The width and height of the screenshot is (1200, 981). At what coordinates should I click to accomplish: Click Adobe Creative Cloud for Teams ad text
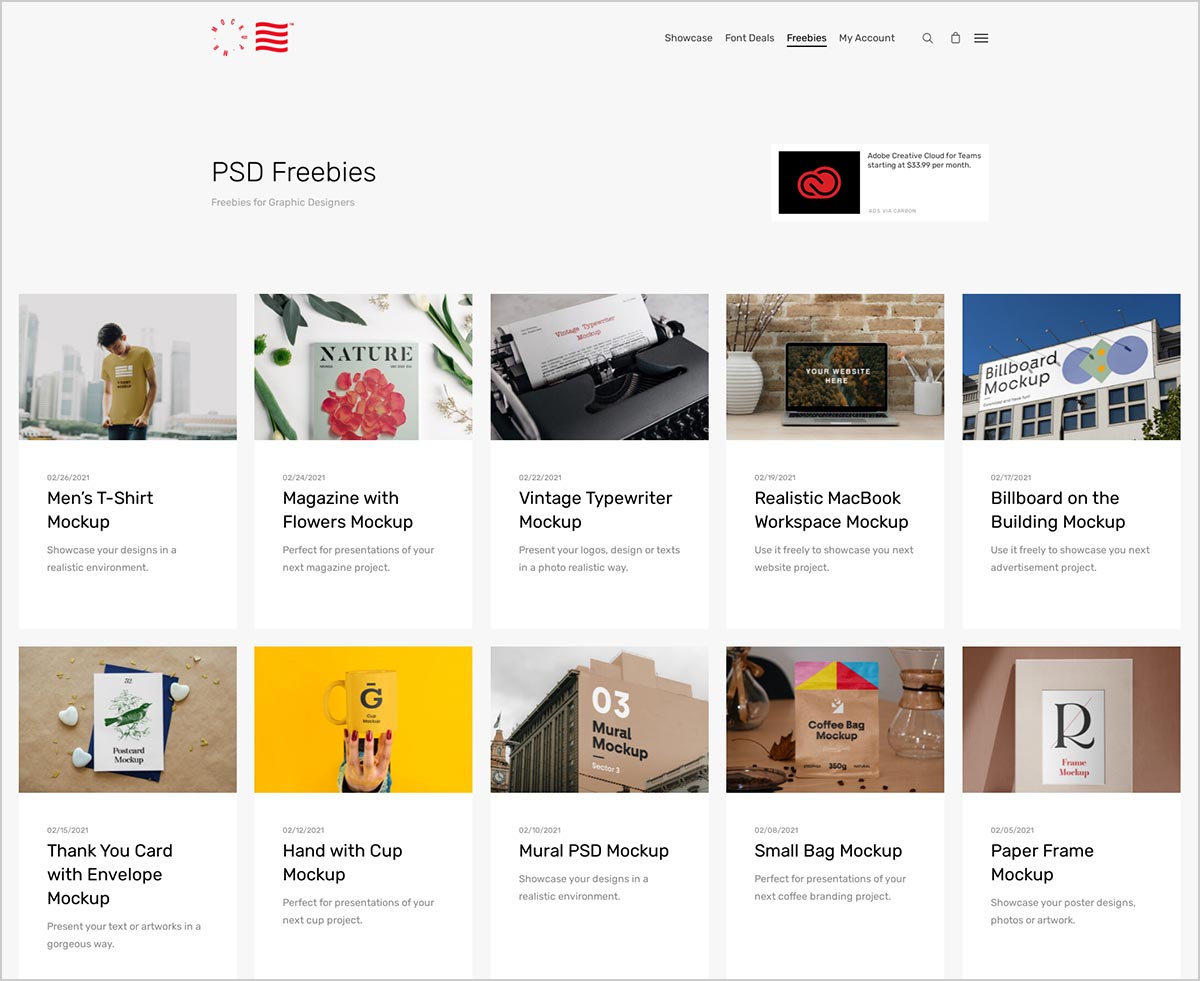click(924, 160)
